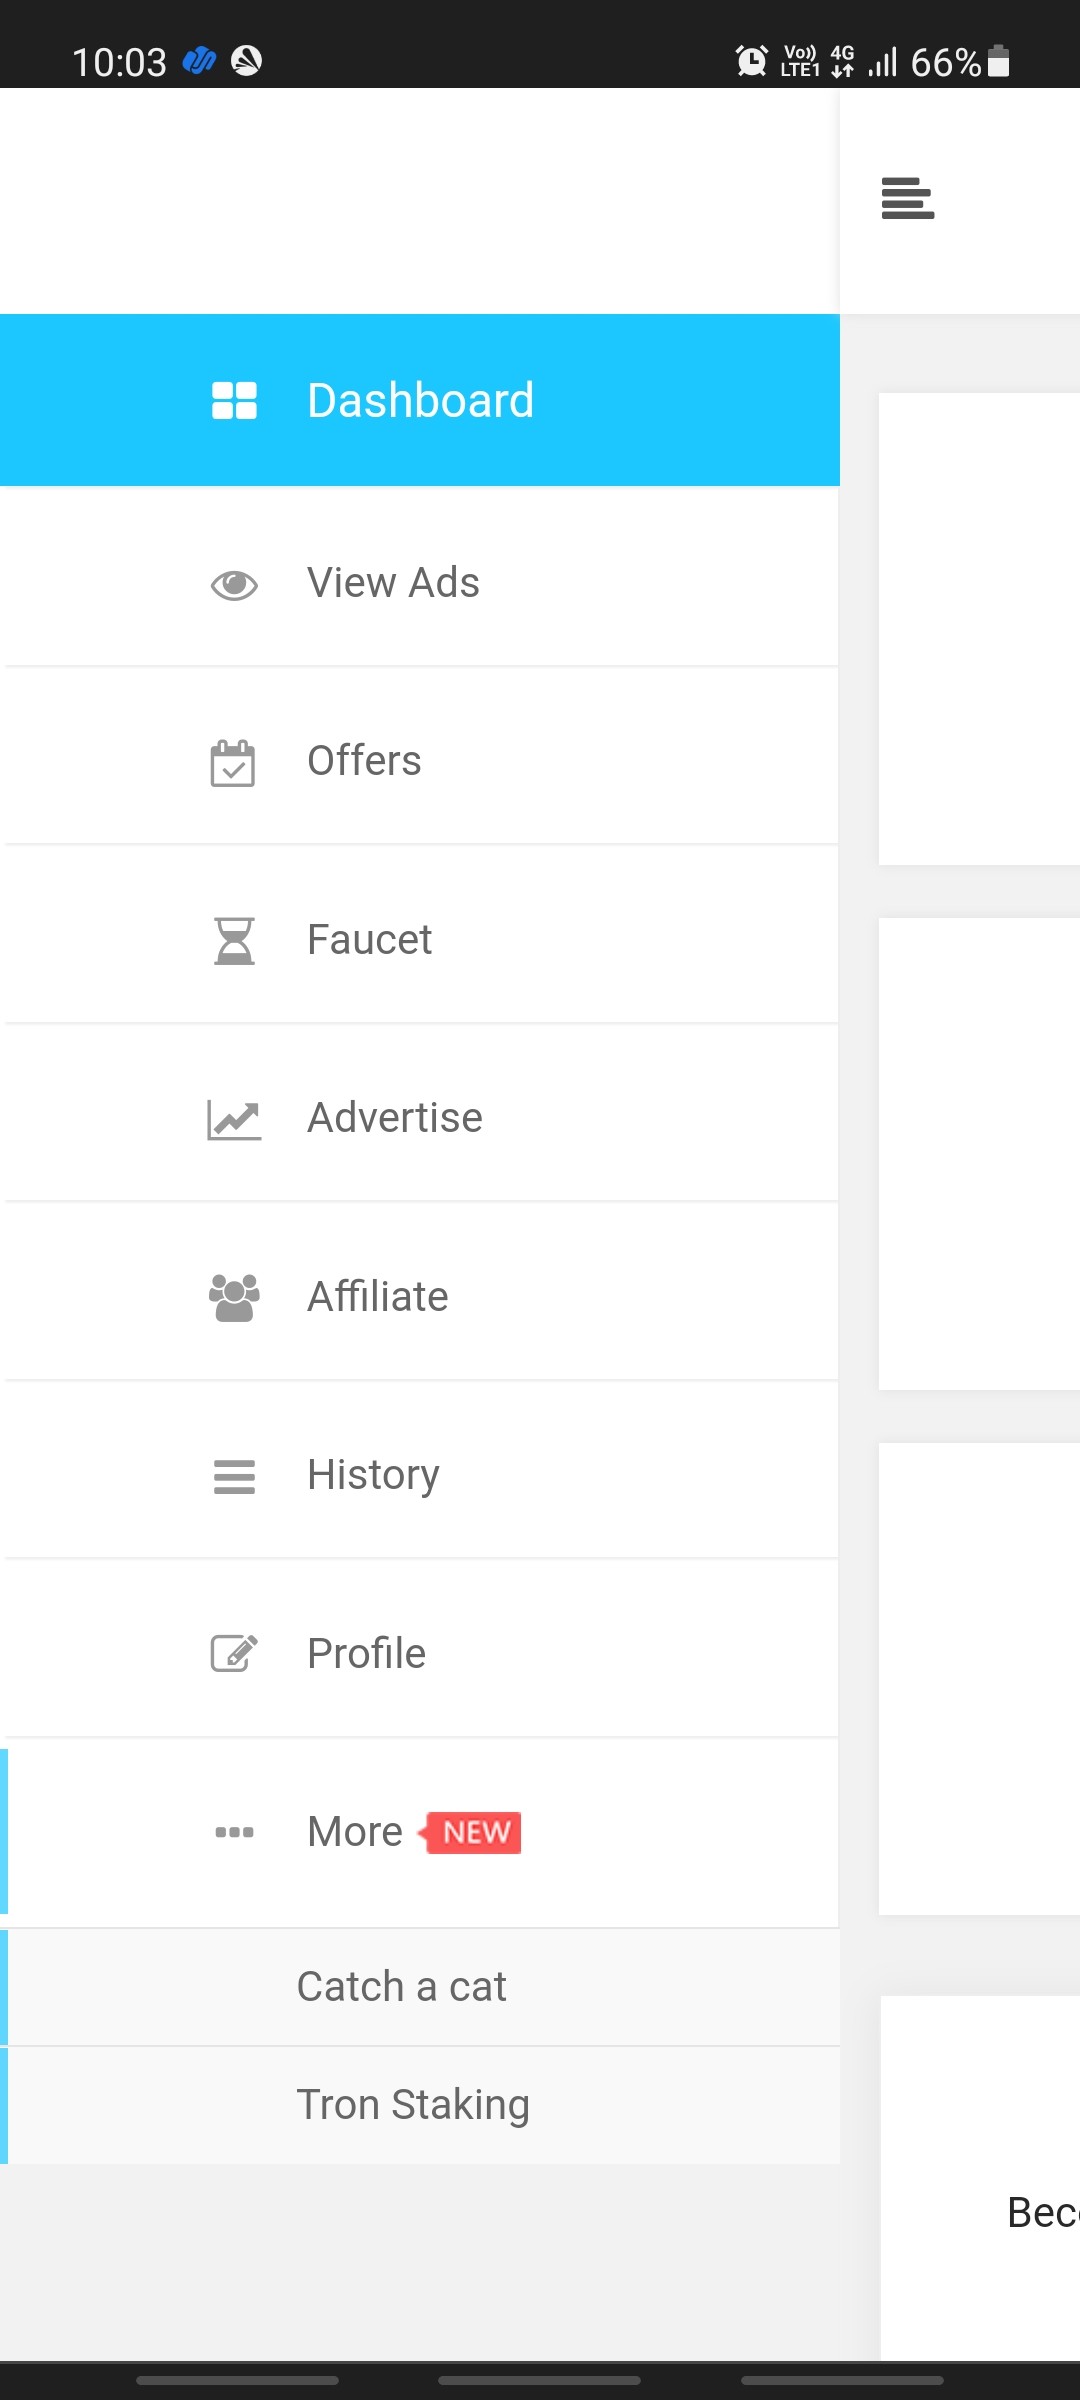Click the Affiliate people group icon
Screen dimensions: 1080x2400
pyautogui.click(x=234, y=1298)
